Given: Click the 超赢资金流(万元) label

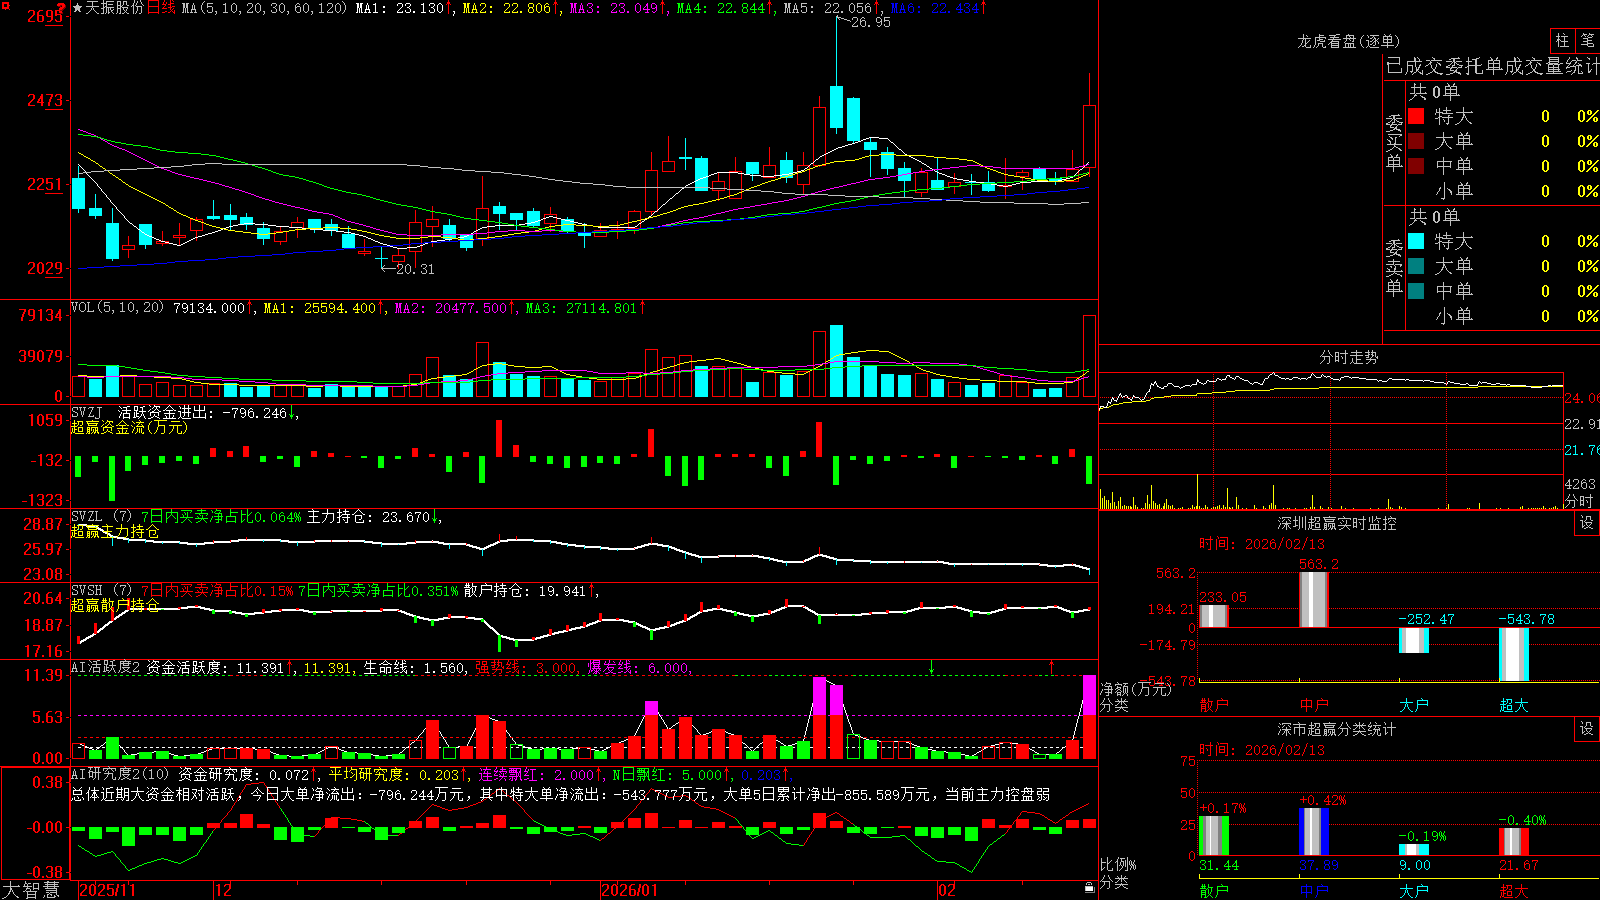Looking at the screenshot, I should point(129,427).
